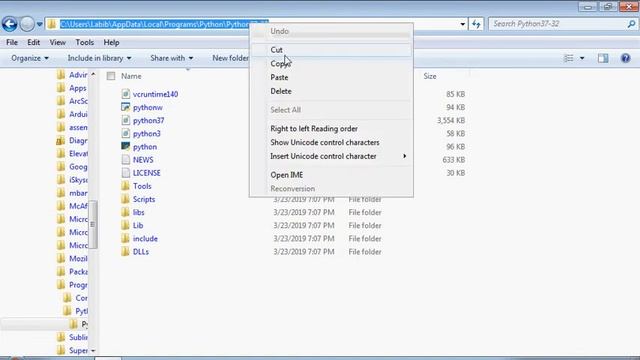The width and height of the screenshot is (640, 360).
Task: Select the LICENSE file icon
Action: tap(126, 173)
